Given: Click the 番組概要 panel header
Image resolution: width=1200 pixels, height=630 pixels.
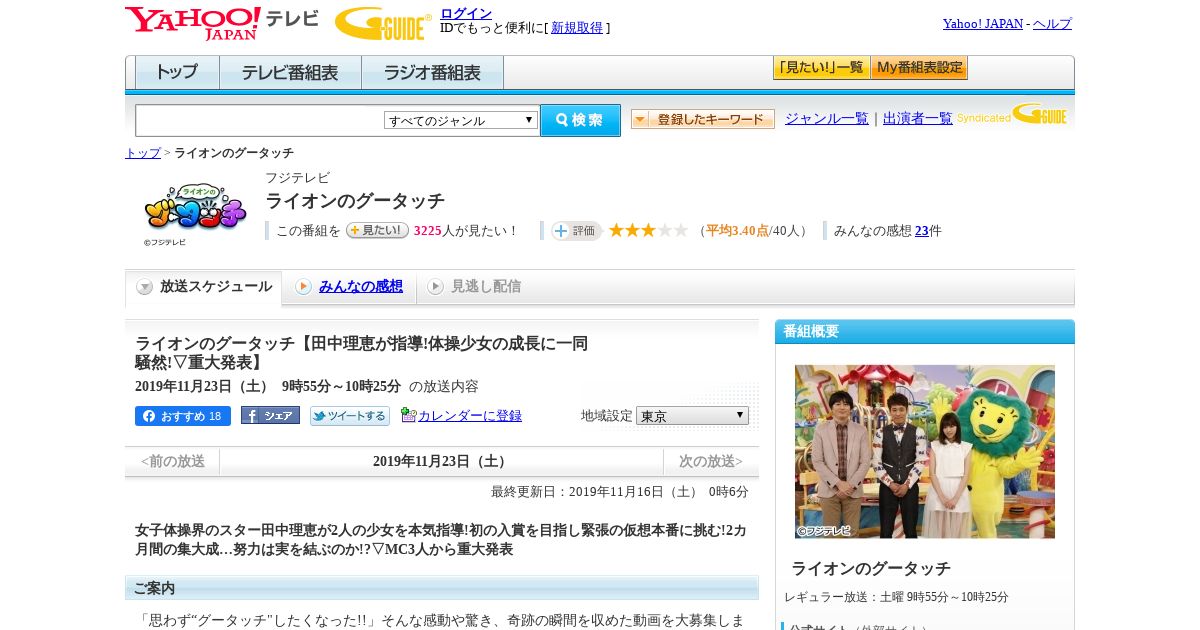Looking at the screenshot, I should click(925, 331).
